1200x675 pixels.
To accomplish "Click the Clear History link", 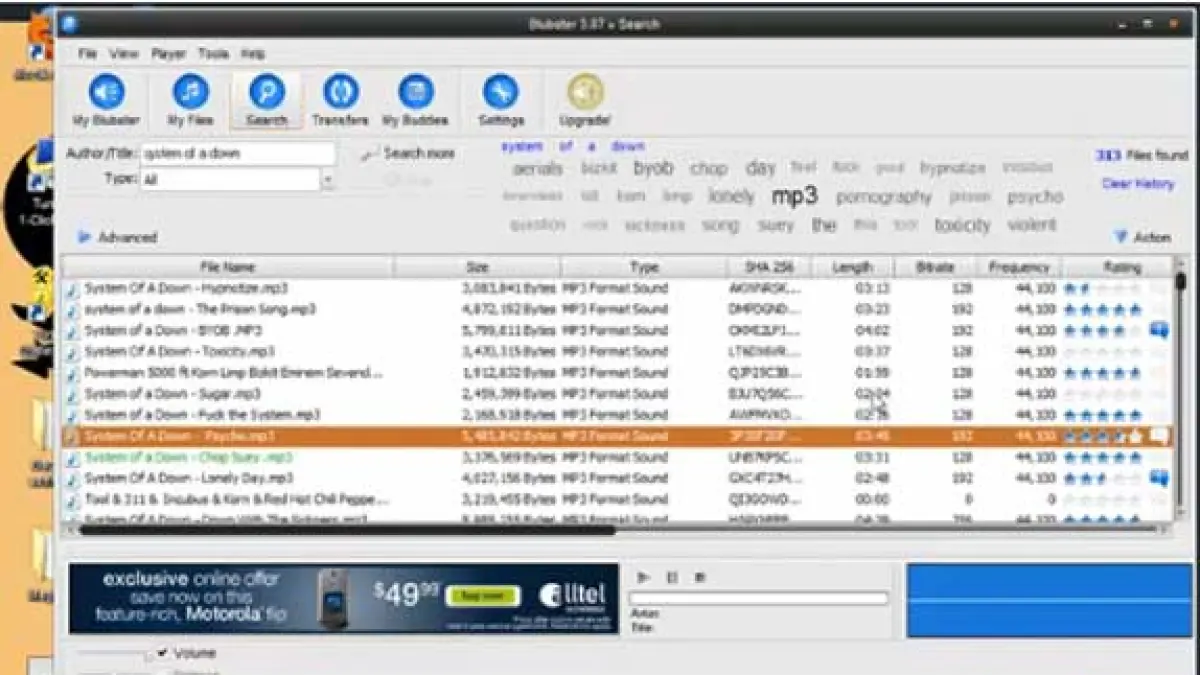I will click(x=1137, y=184).
